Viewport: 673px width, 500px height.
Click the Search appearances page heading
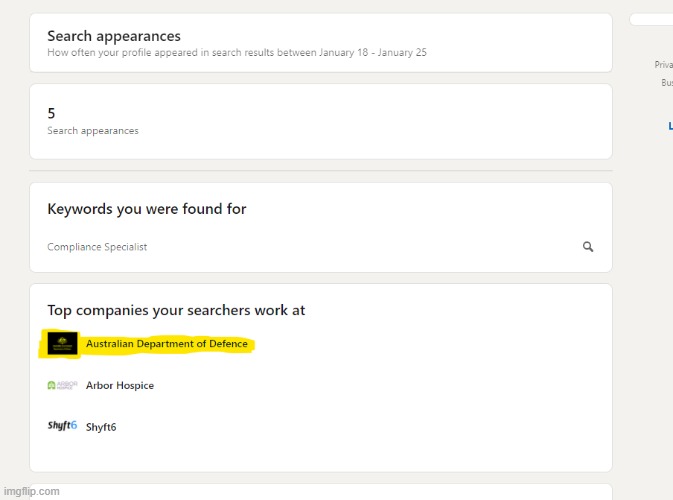tap(114, 36)
